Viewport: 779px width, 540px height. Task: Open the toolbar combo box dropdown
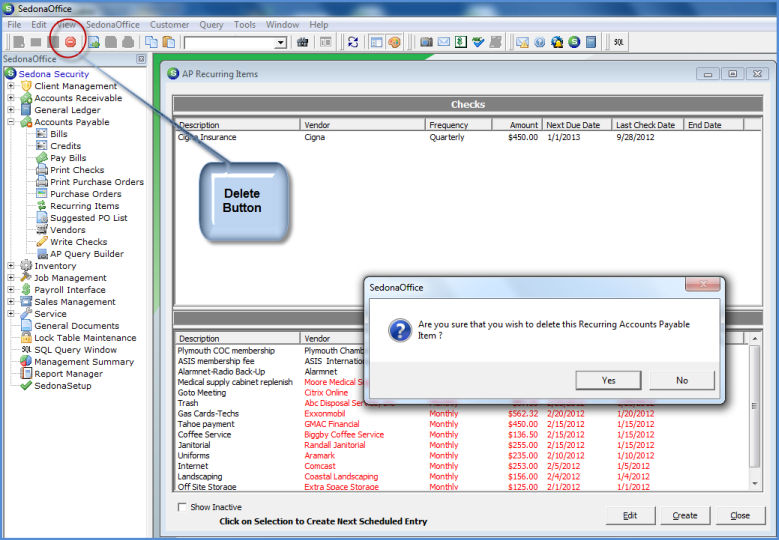[280, 43]
